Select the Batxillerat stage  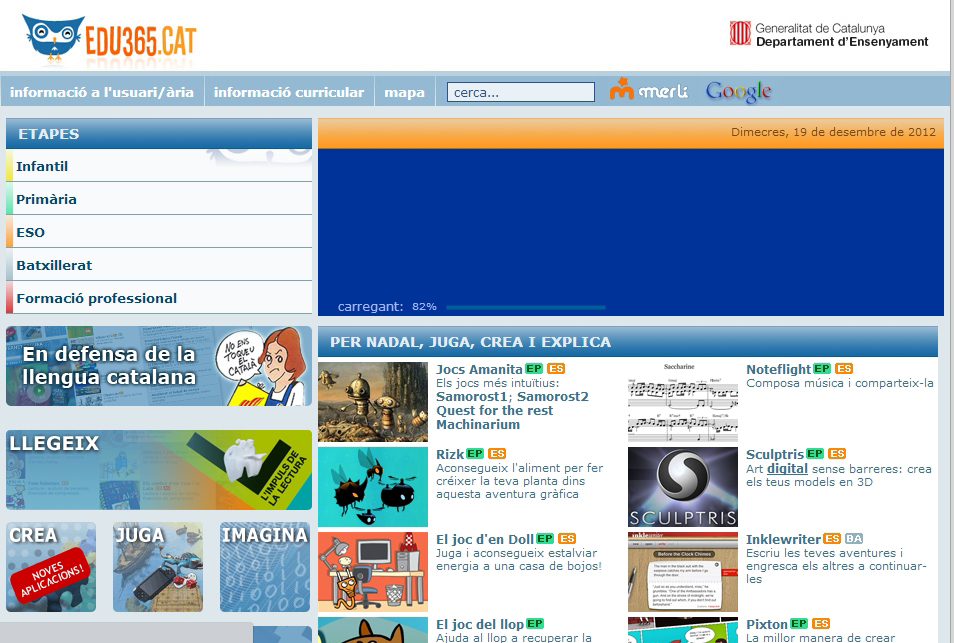(x=159, y=265)
